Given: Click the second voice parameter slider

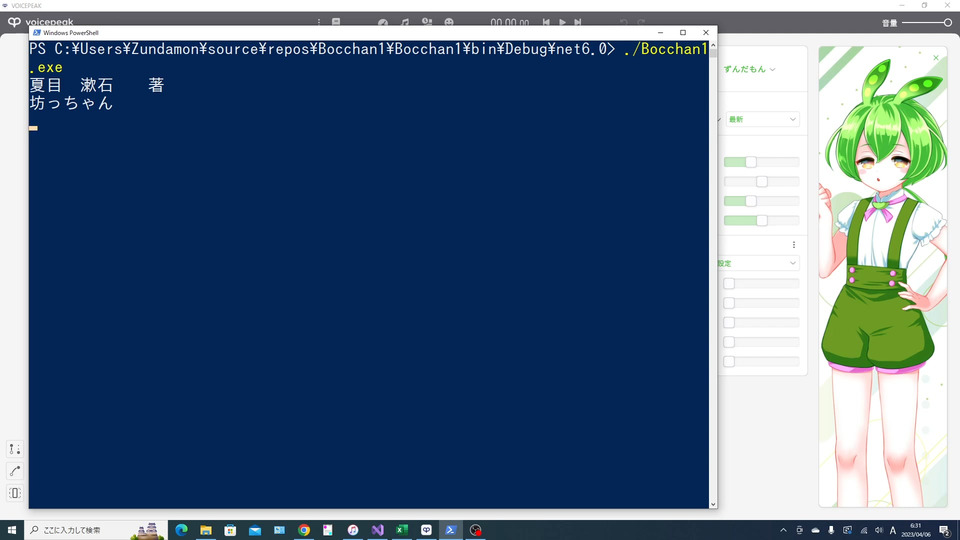Looking at the screenshot, I should [762, 182].
